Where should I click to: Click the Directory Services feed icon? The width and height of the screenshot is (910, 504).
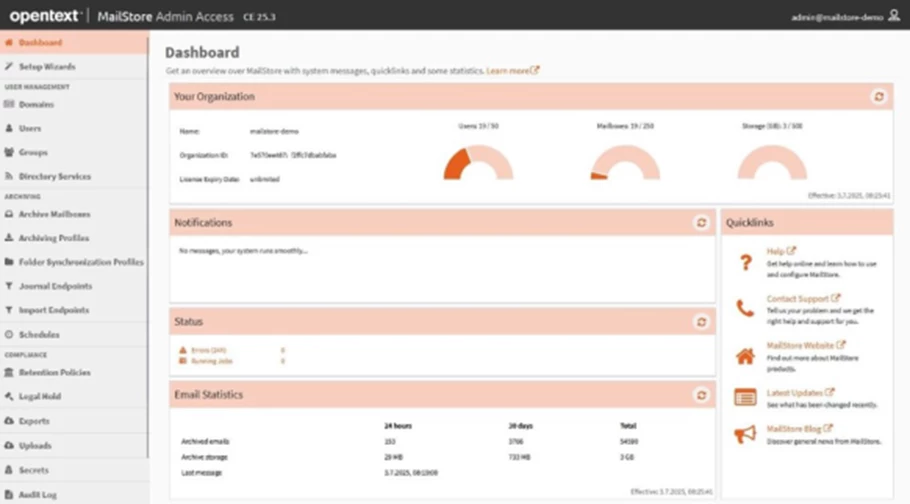point(9,176)
